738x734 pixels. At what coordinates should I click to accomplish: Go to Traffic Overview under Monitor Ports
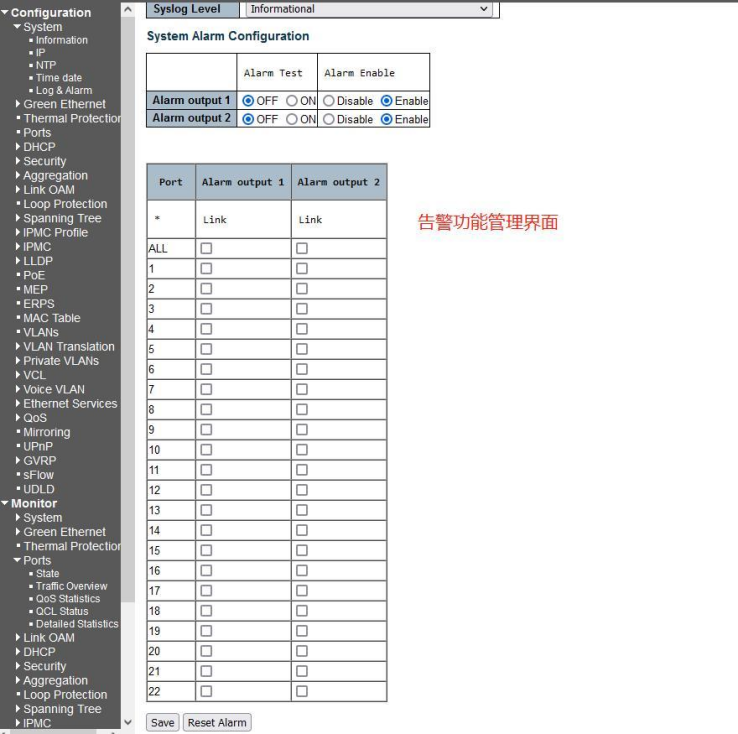tap(71, 586)
